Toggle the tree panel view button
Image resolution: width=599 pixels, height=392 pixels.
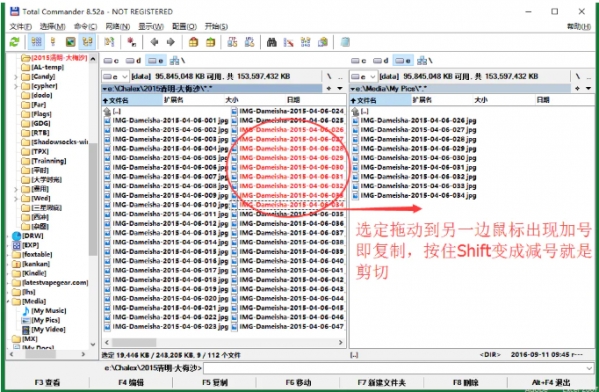tap(87, 42)
